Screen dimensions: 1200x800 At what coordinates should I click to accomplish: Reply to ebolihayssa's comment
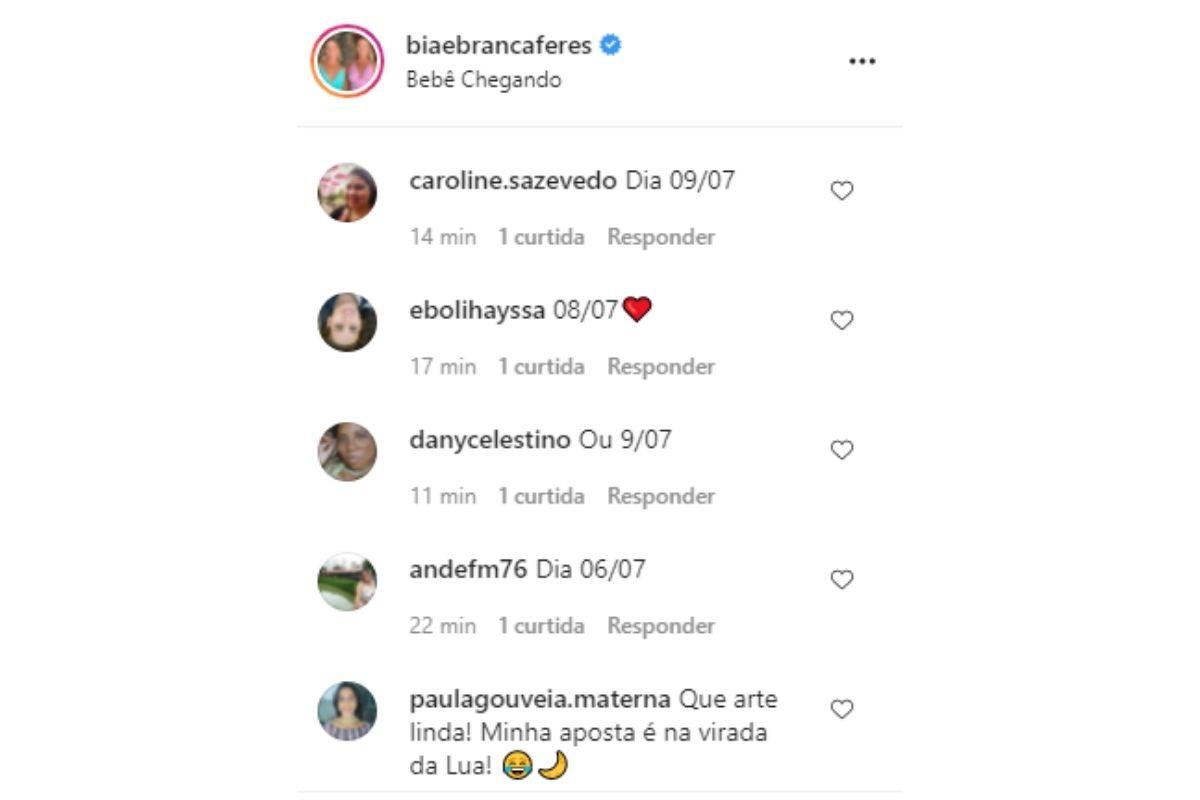pos(661,366)
